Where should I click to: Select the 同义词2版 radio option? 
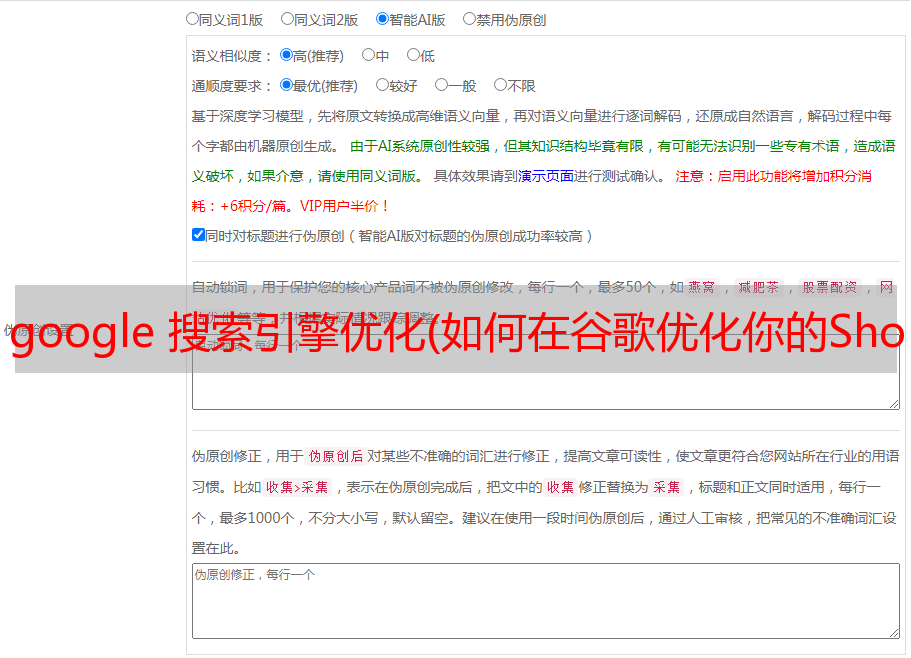(287, 19)
